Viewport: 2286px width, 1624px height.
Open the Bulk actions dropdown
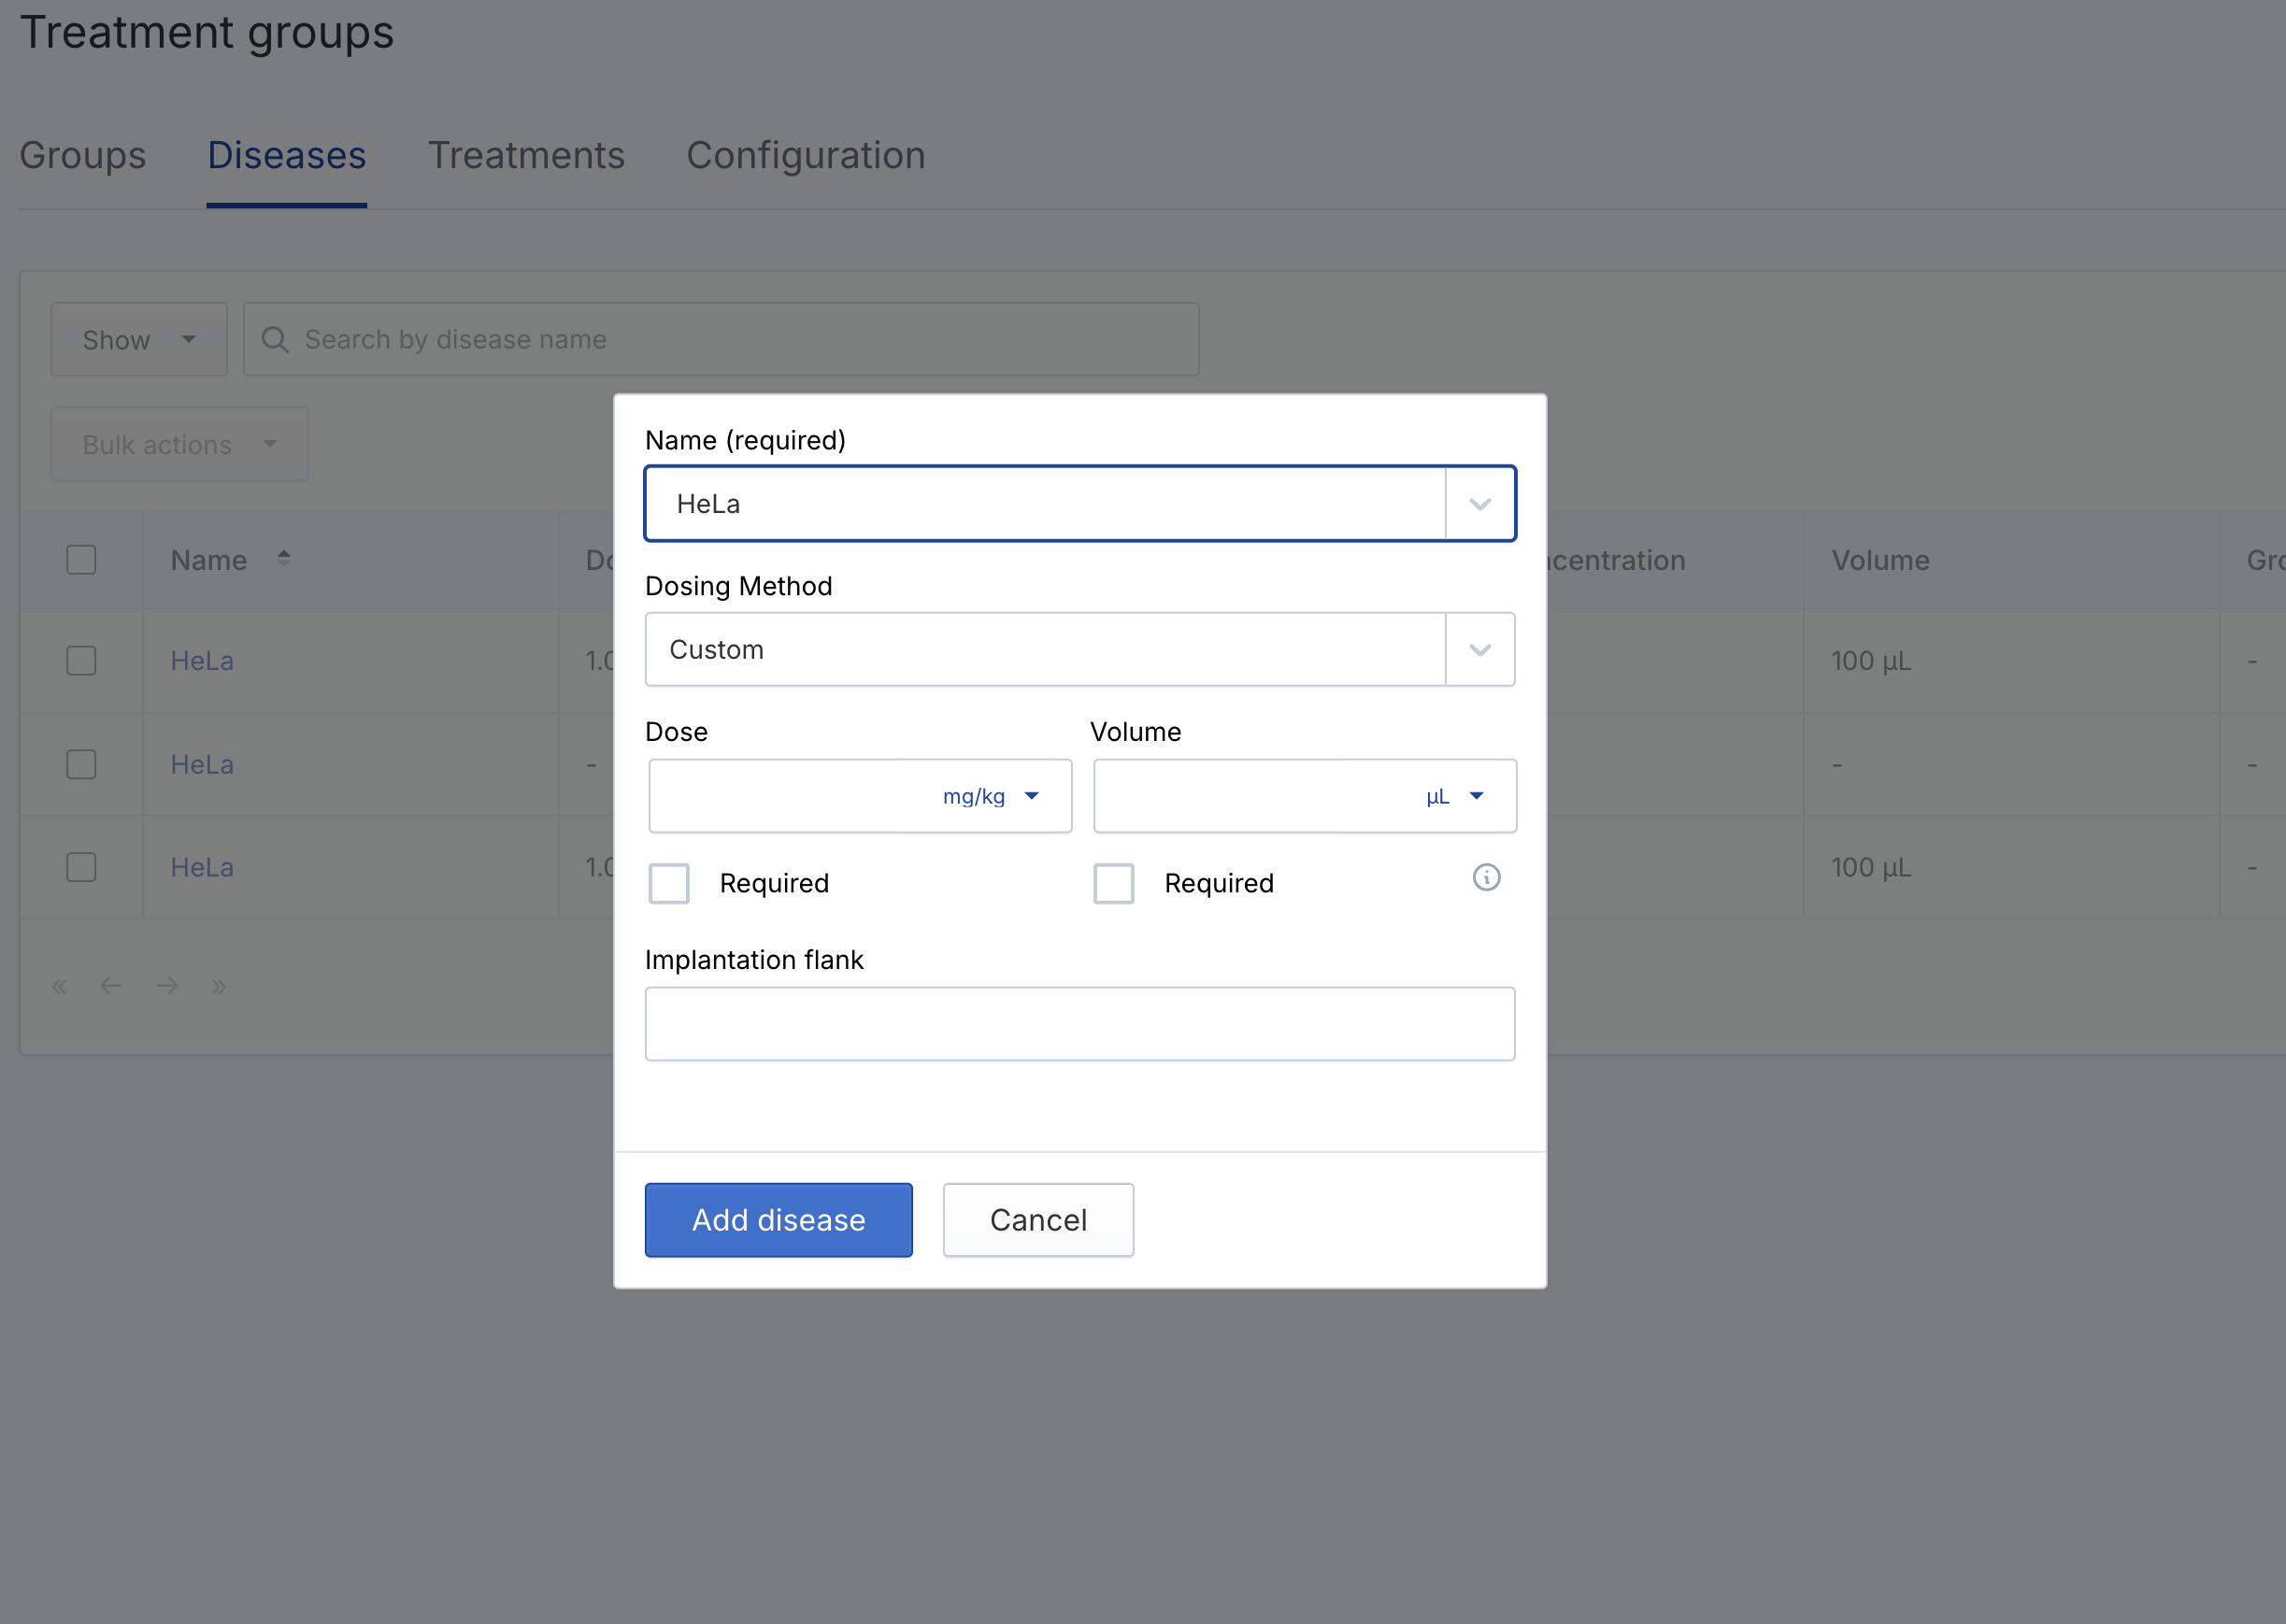[x=180, y=444]
